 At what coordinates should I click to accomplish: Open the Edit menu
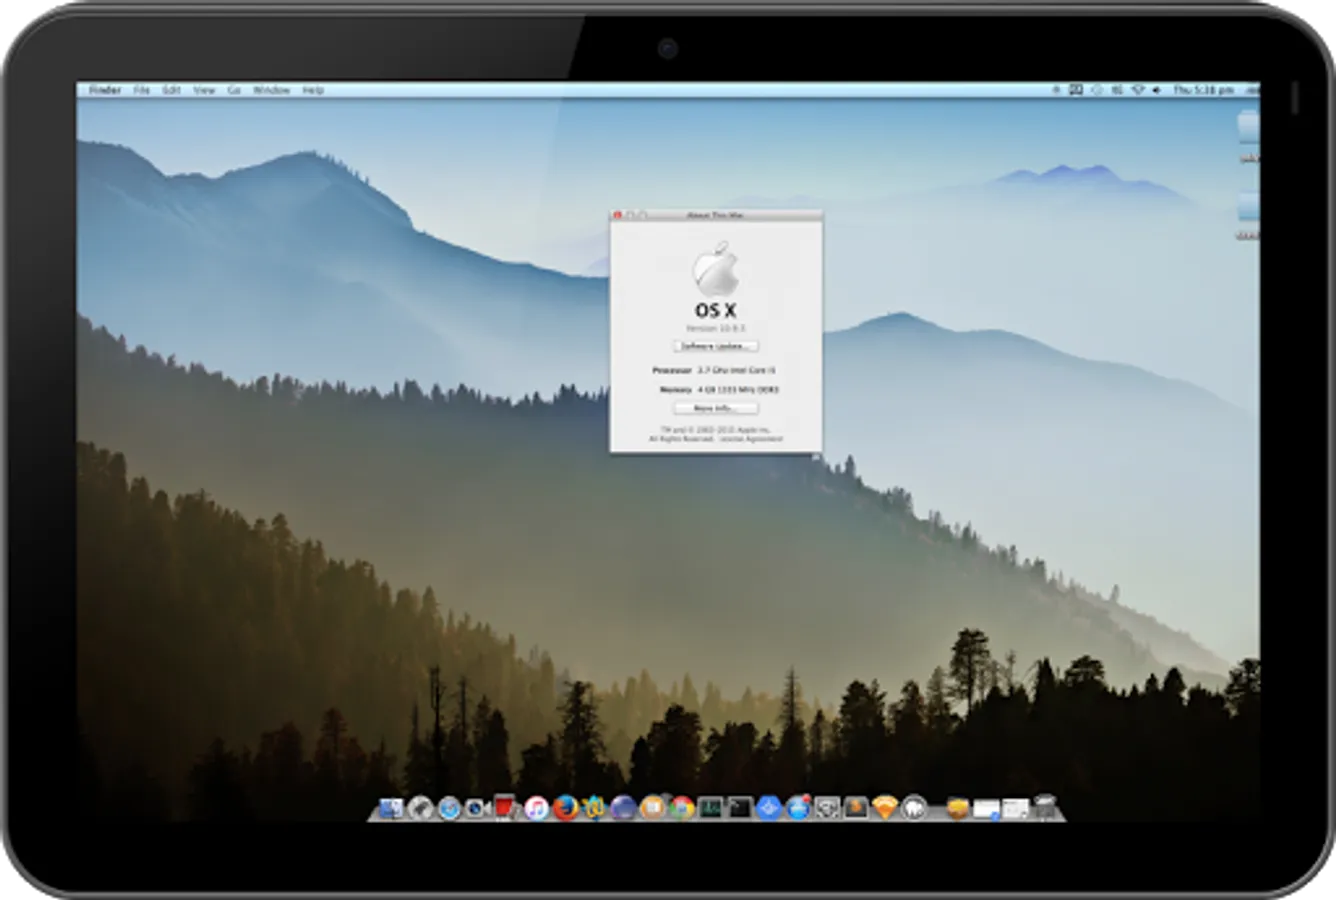(x=172, y=90)
